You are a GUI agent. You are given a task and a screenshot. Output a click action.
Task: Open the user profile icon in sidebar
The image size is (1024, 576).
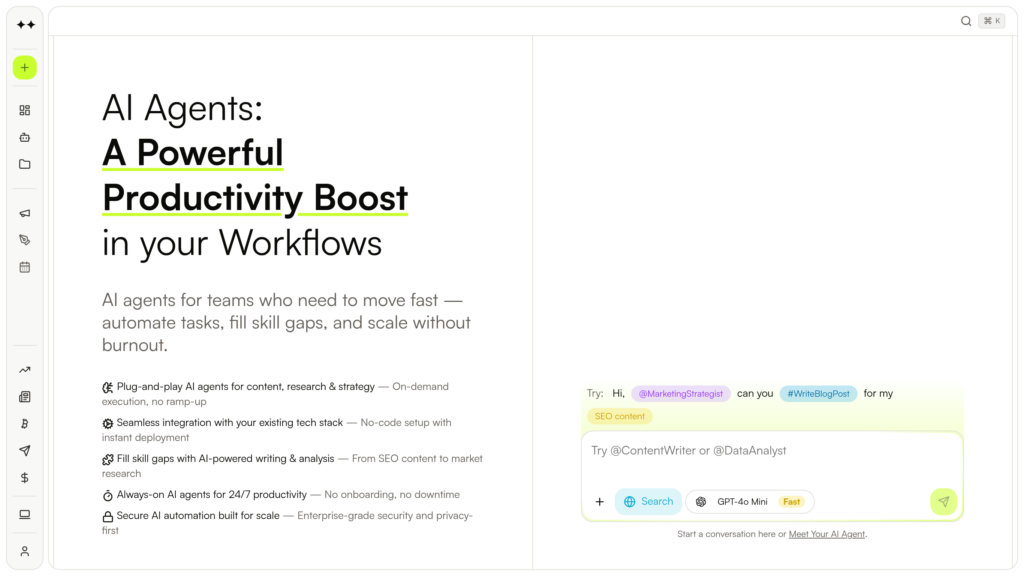click(25, 551)
